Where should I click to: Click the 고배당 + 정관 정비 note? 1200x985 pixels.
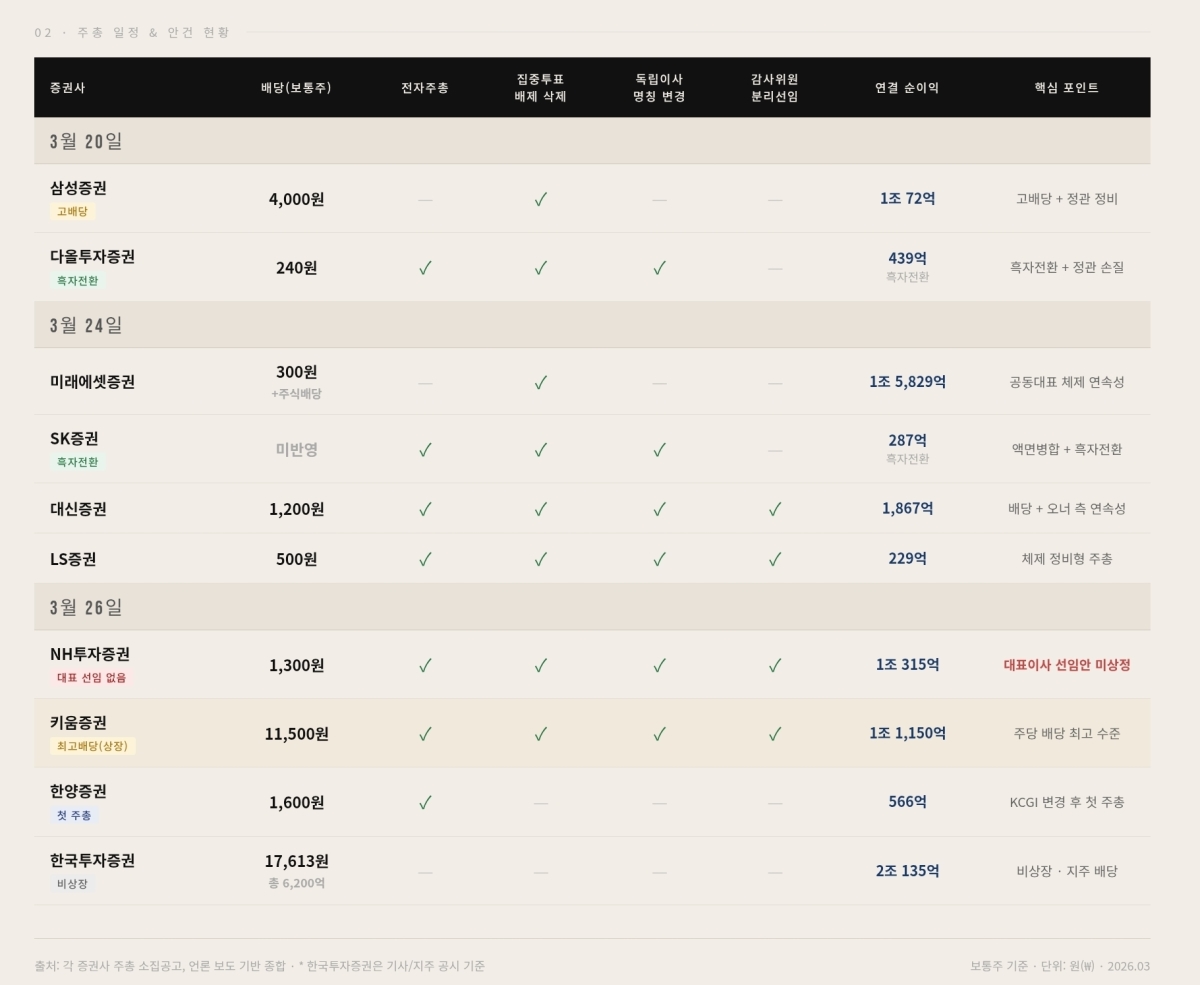1067,199
